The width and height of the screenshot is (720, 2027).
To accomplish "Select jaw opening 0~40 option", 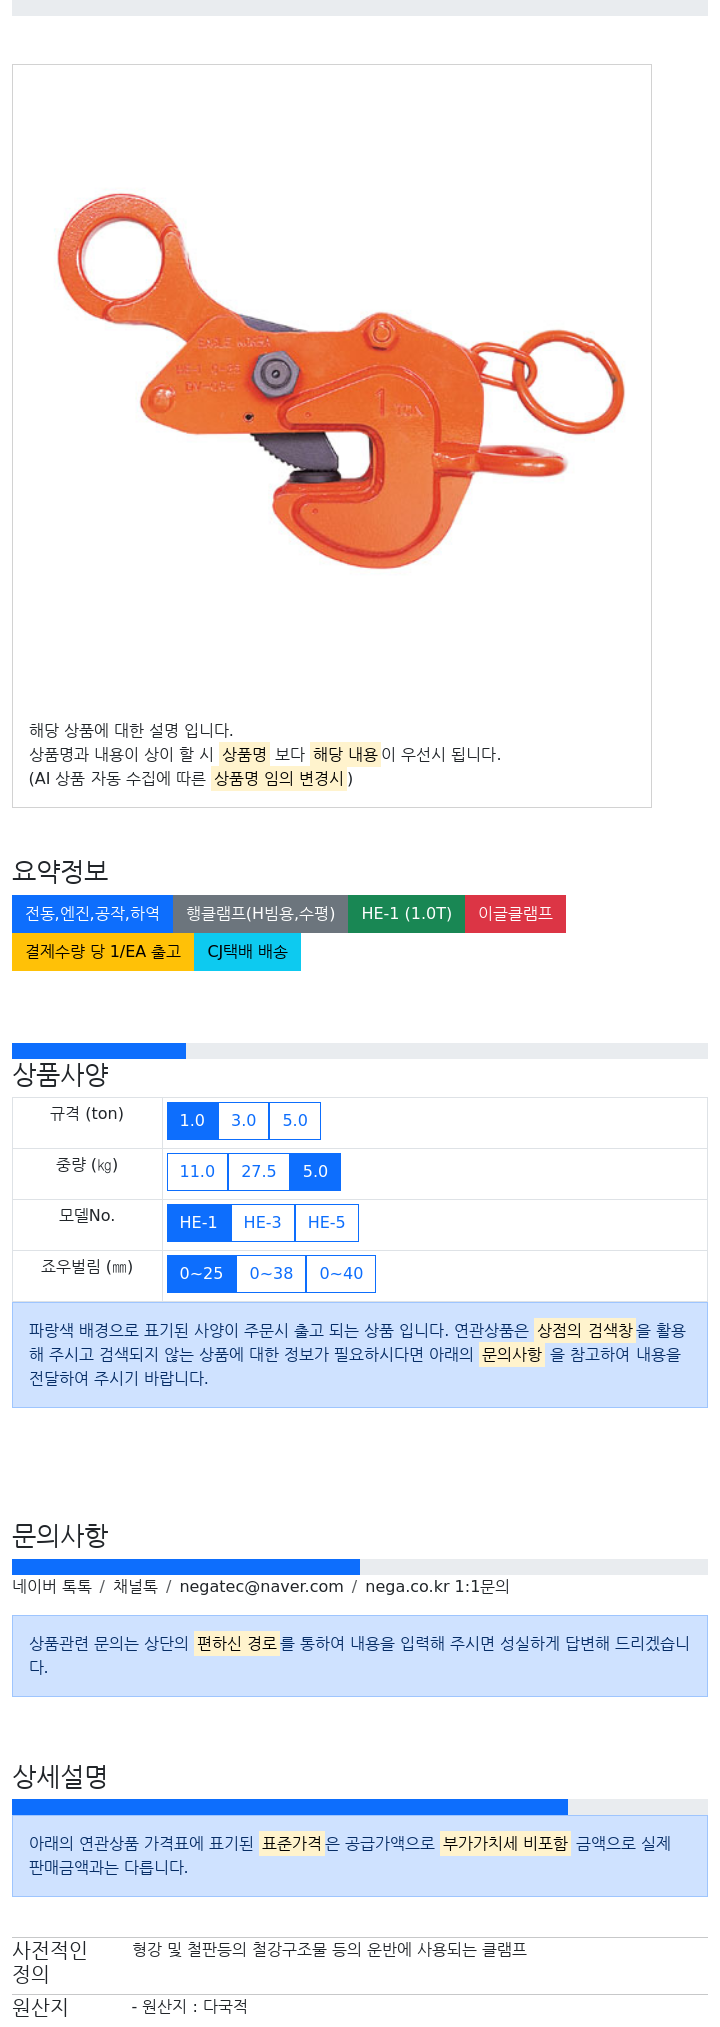I will (x=341, y=1274).
